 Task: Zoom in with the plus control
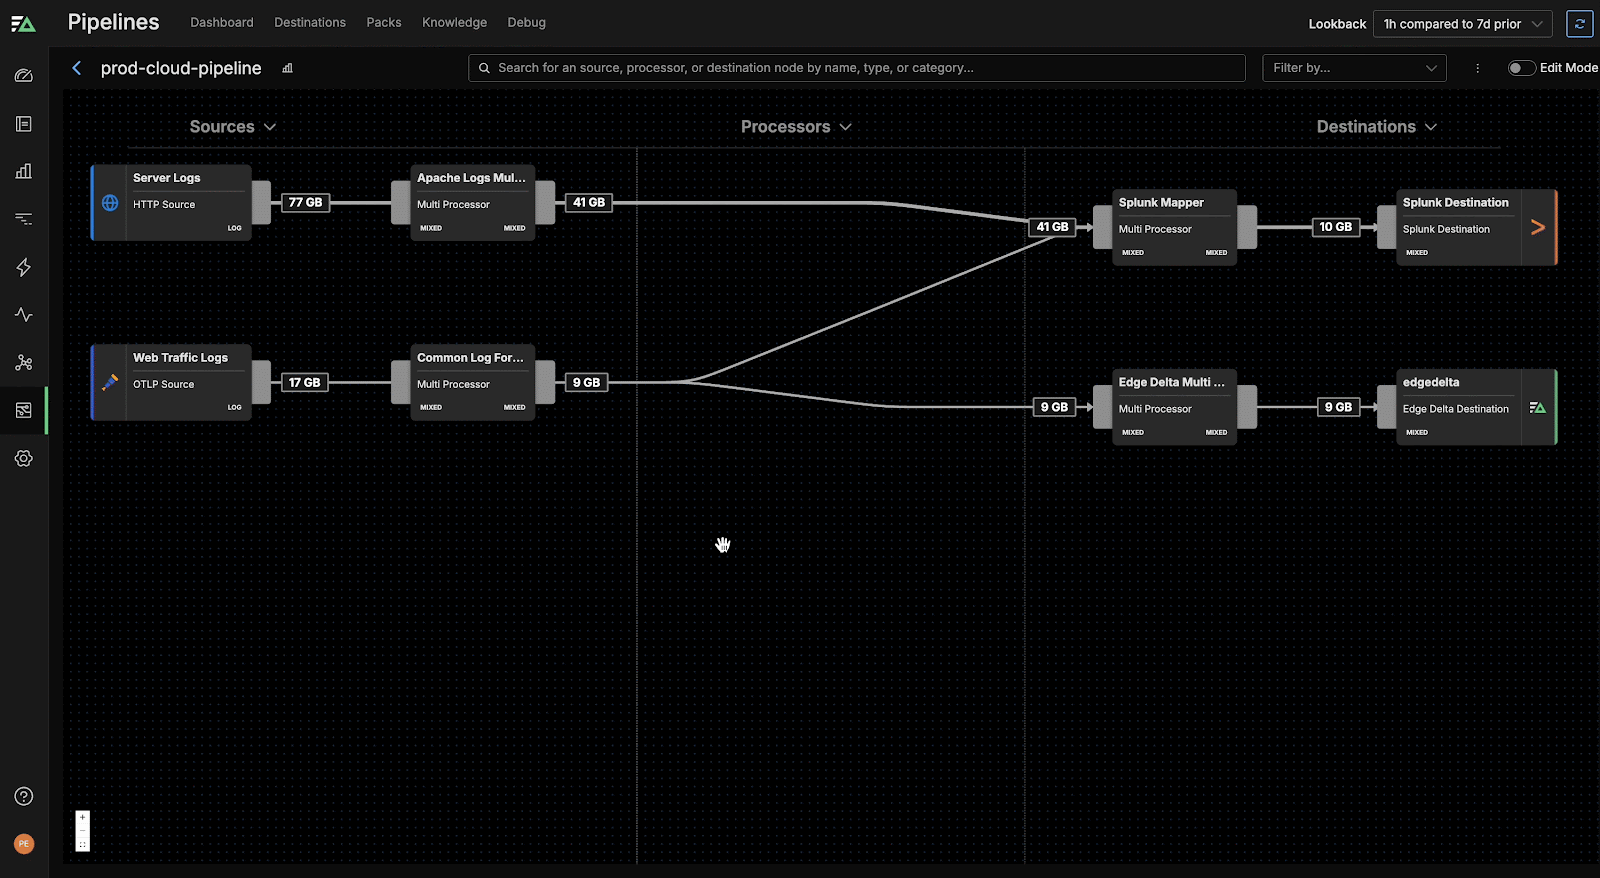(x=83, y=818)
